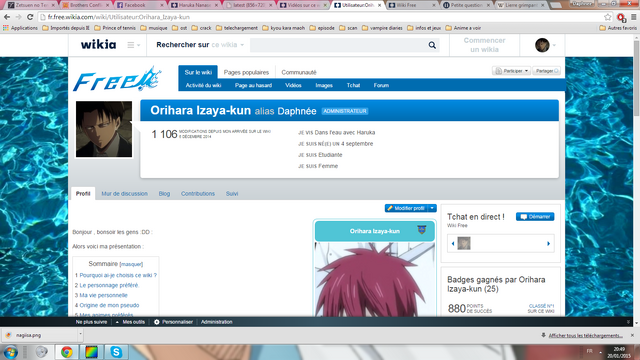640x360 pixels.
Task: Start chat with Démarrer button
Action: 535,217
